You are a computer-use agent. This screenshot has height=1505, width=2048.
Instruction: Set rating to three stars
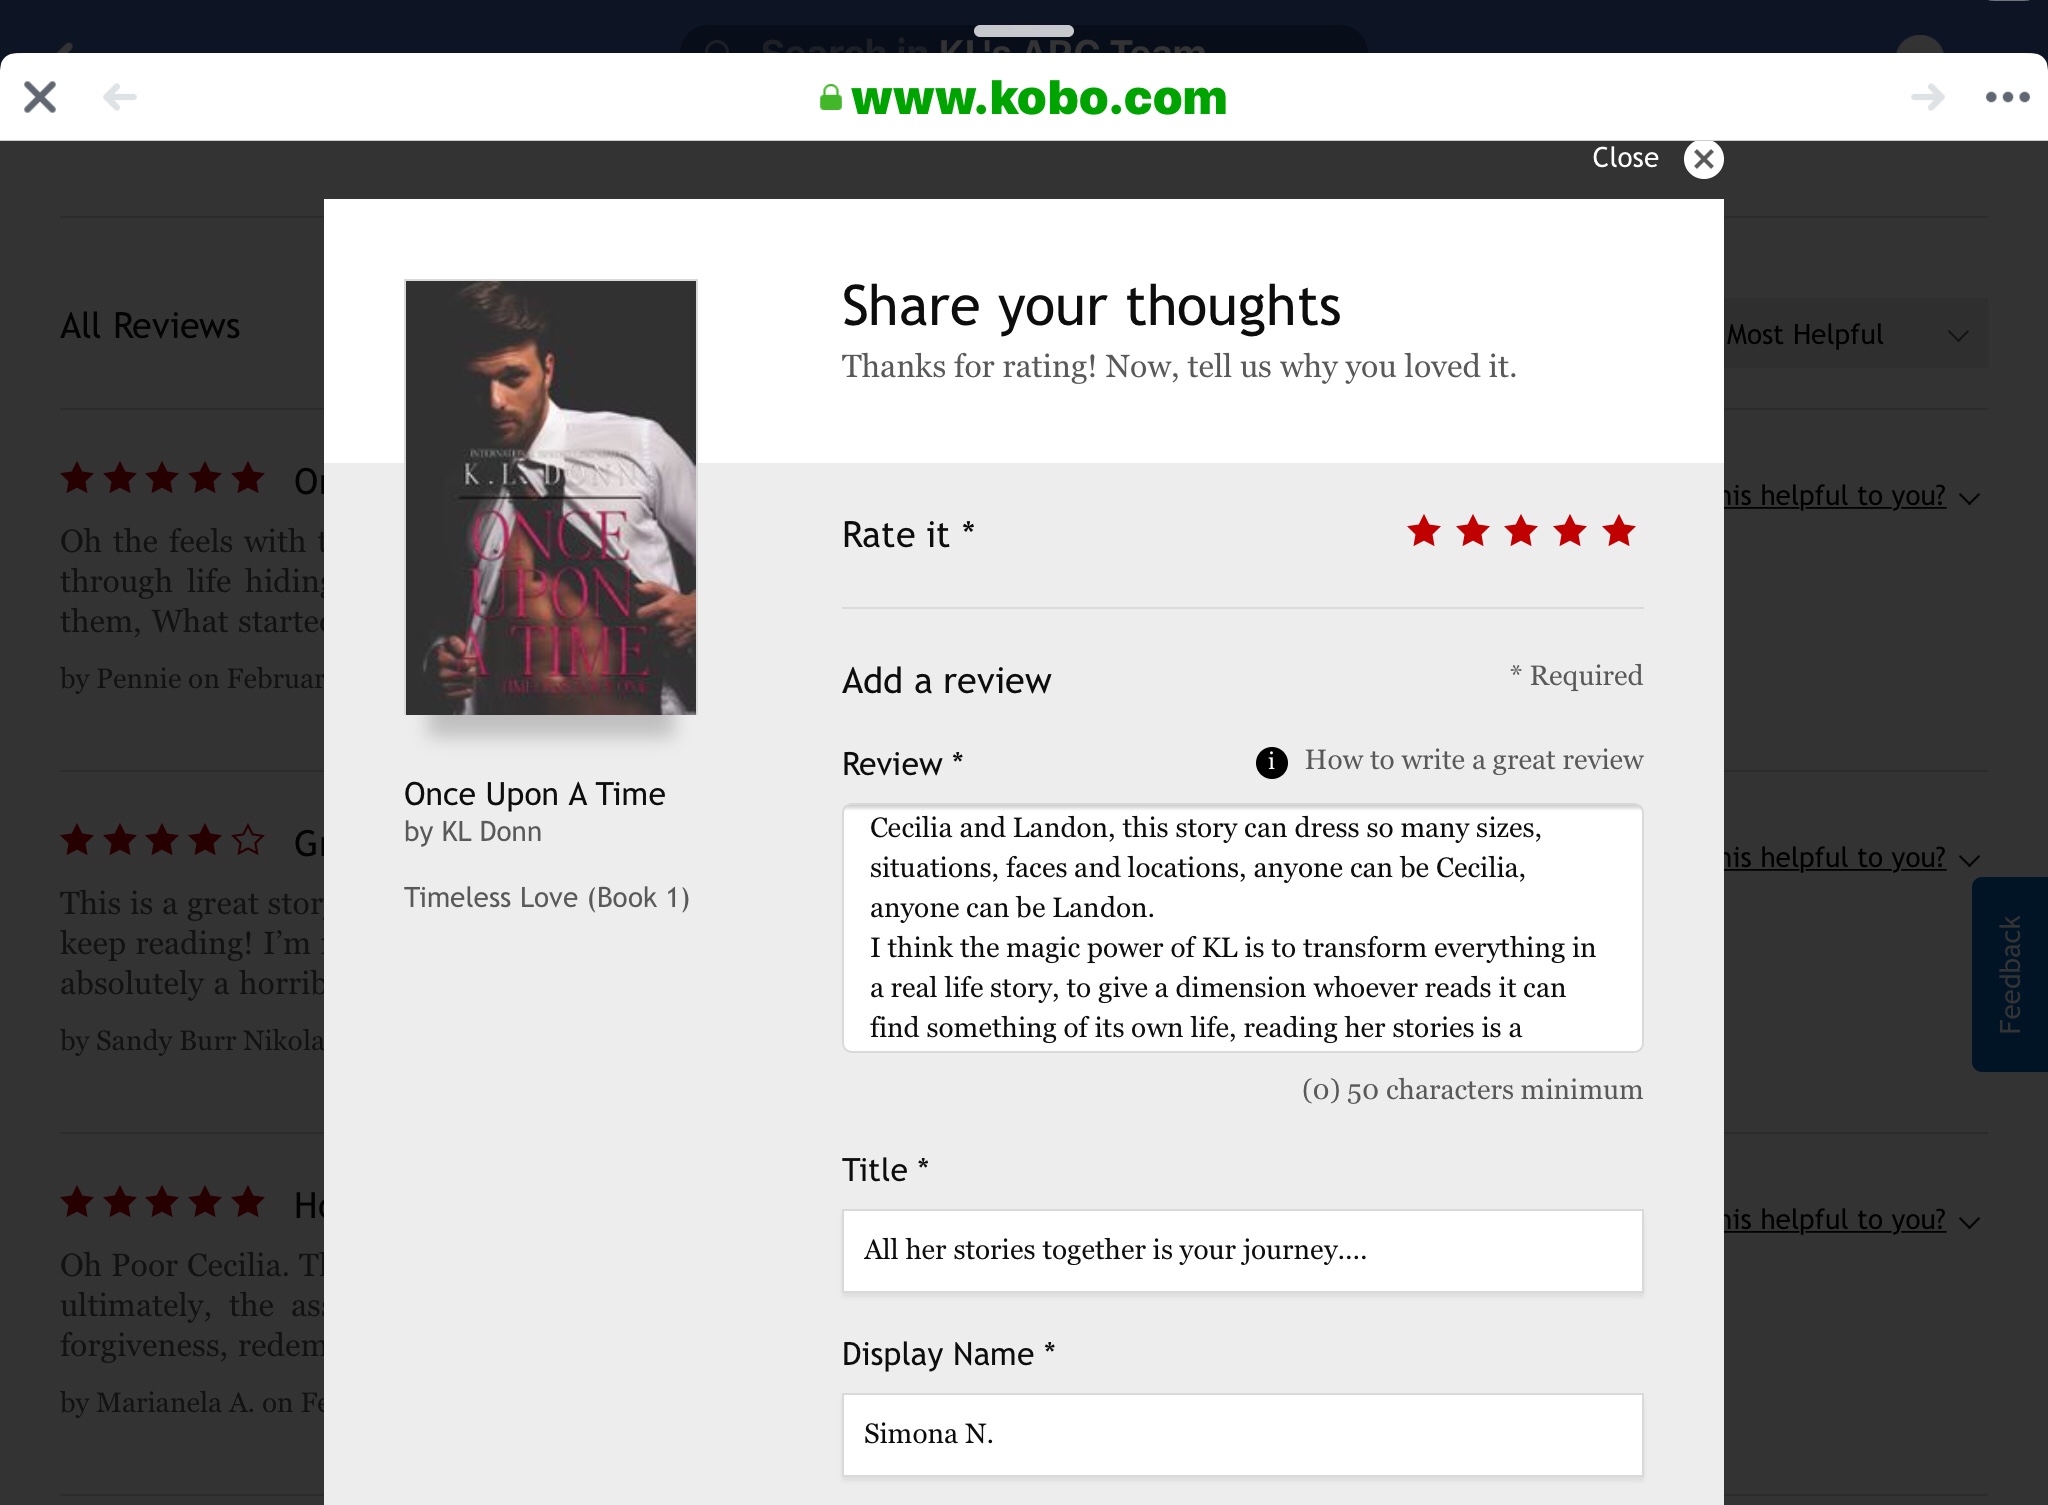point(1521,531)
